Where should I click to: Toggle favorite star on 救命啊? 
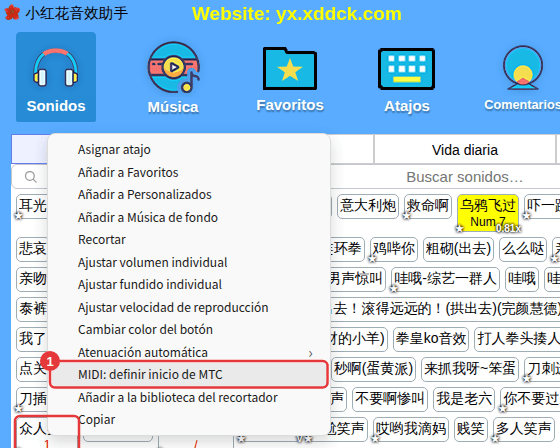pyautogui.click(x=406, y=216)
